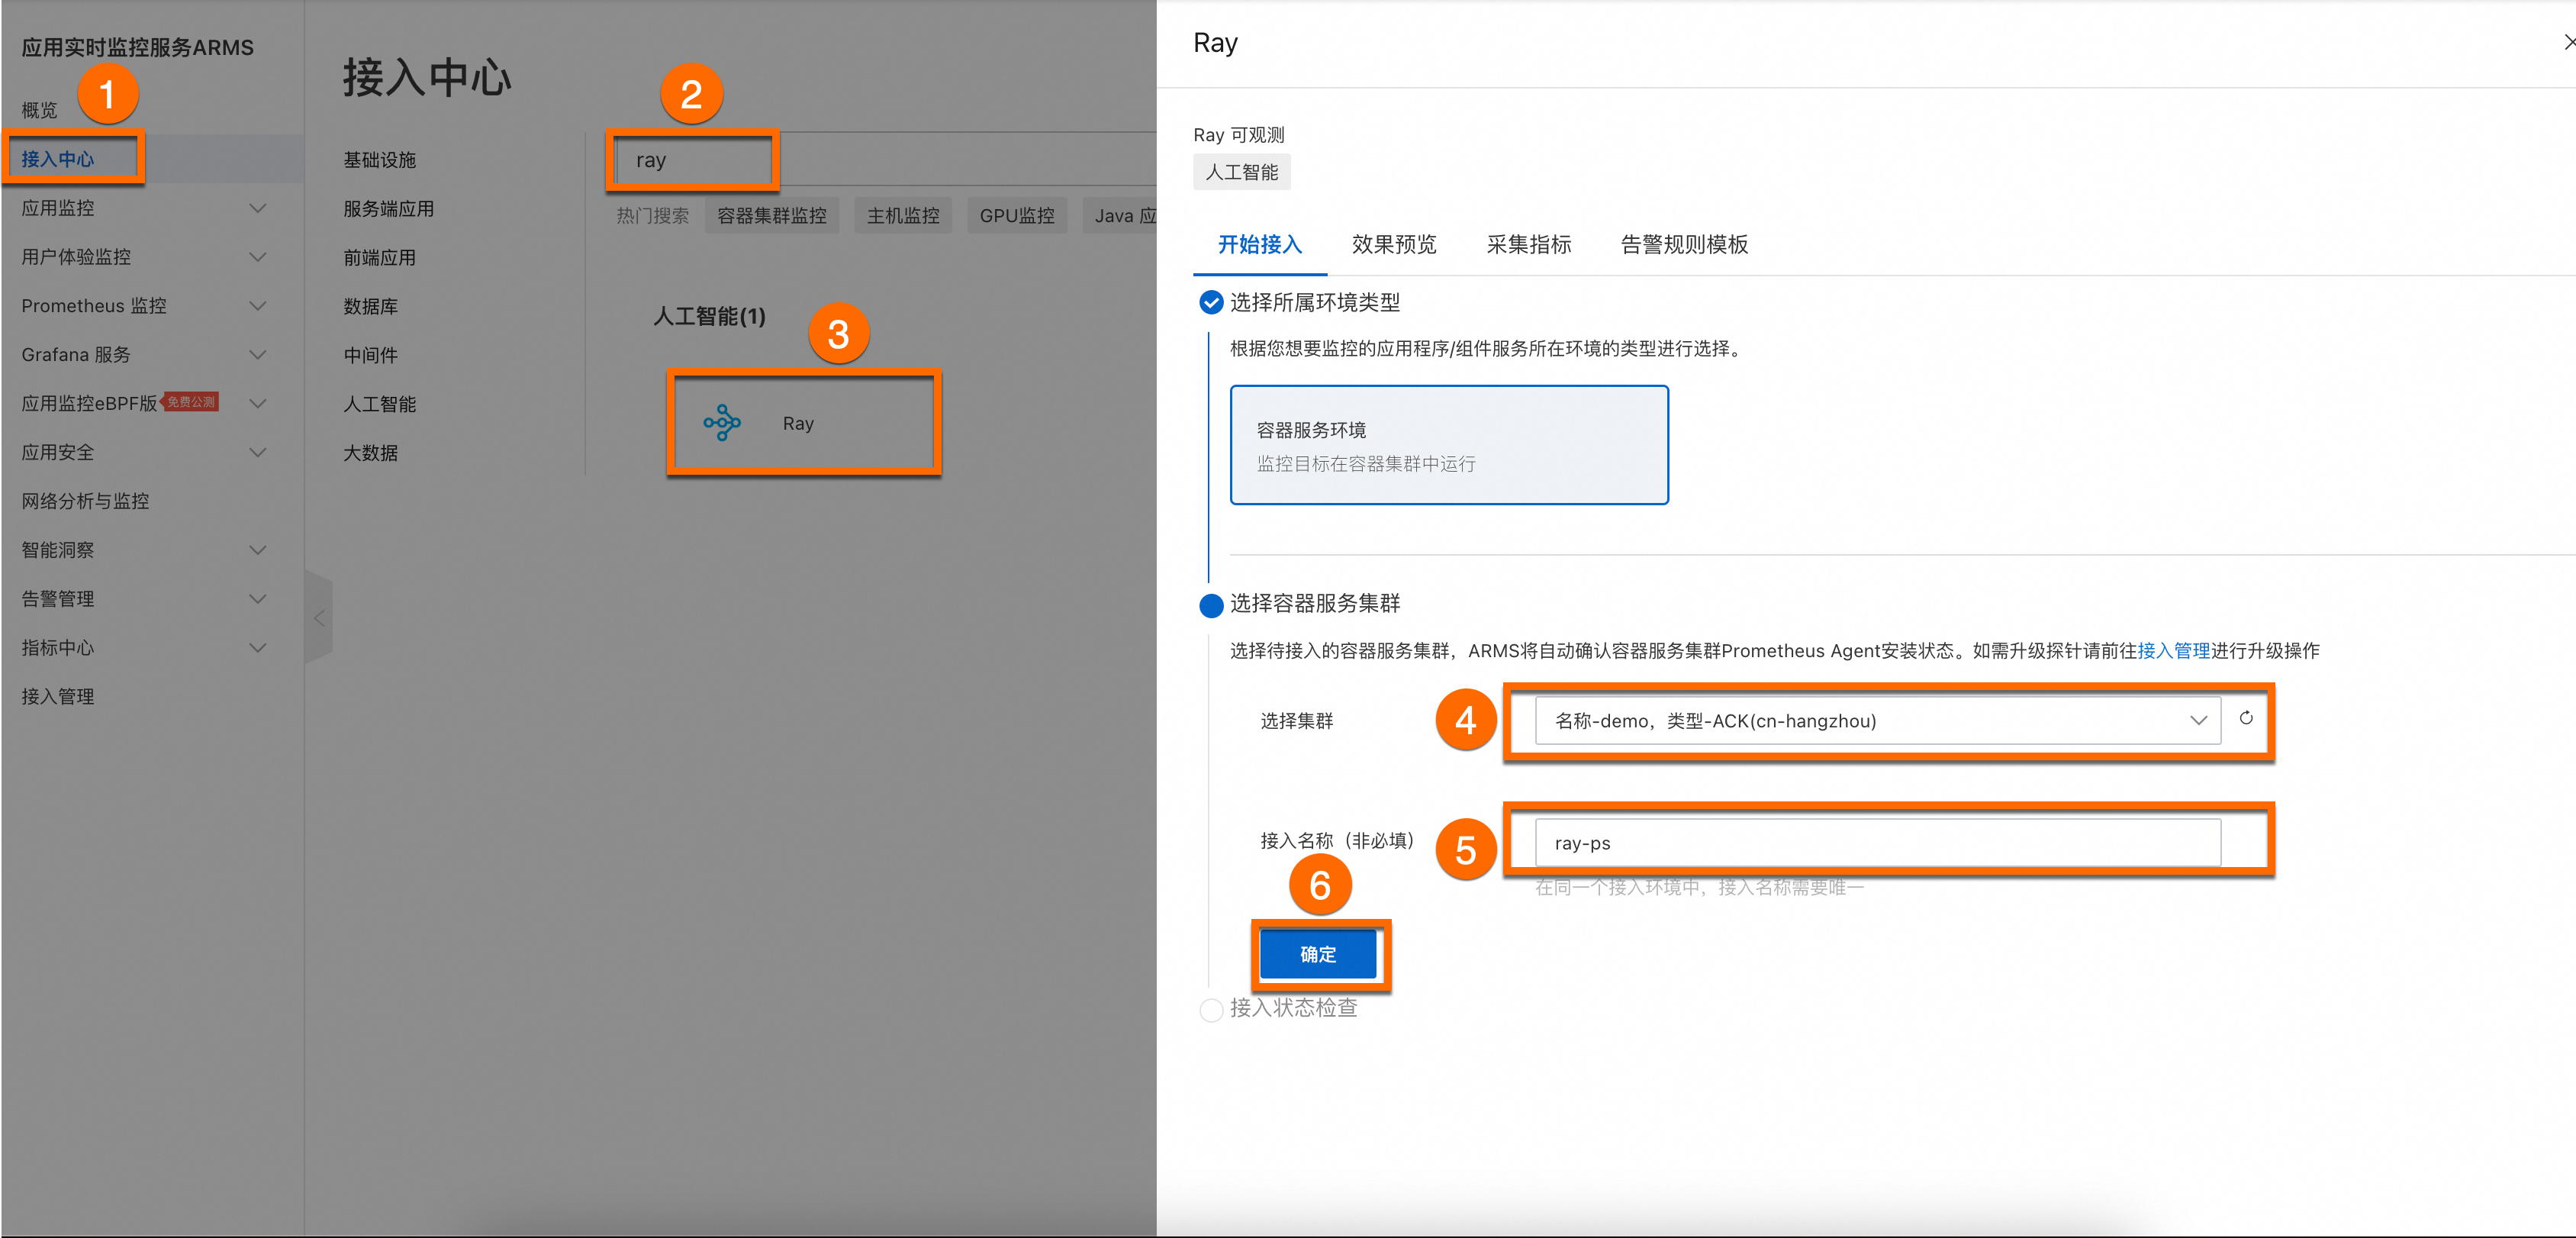Expand Grafana 服务 menu
The height and width of the screenshot is (1238, 2576).
tap(257, 355)
